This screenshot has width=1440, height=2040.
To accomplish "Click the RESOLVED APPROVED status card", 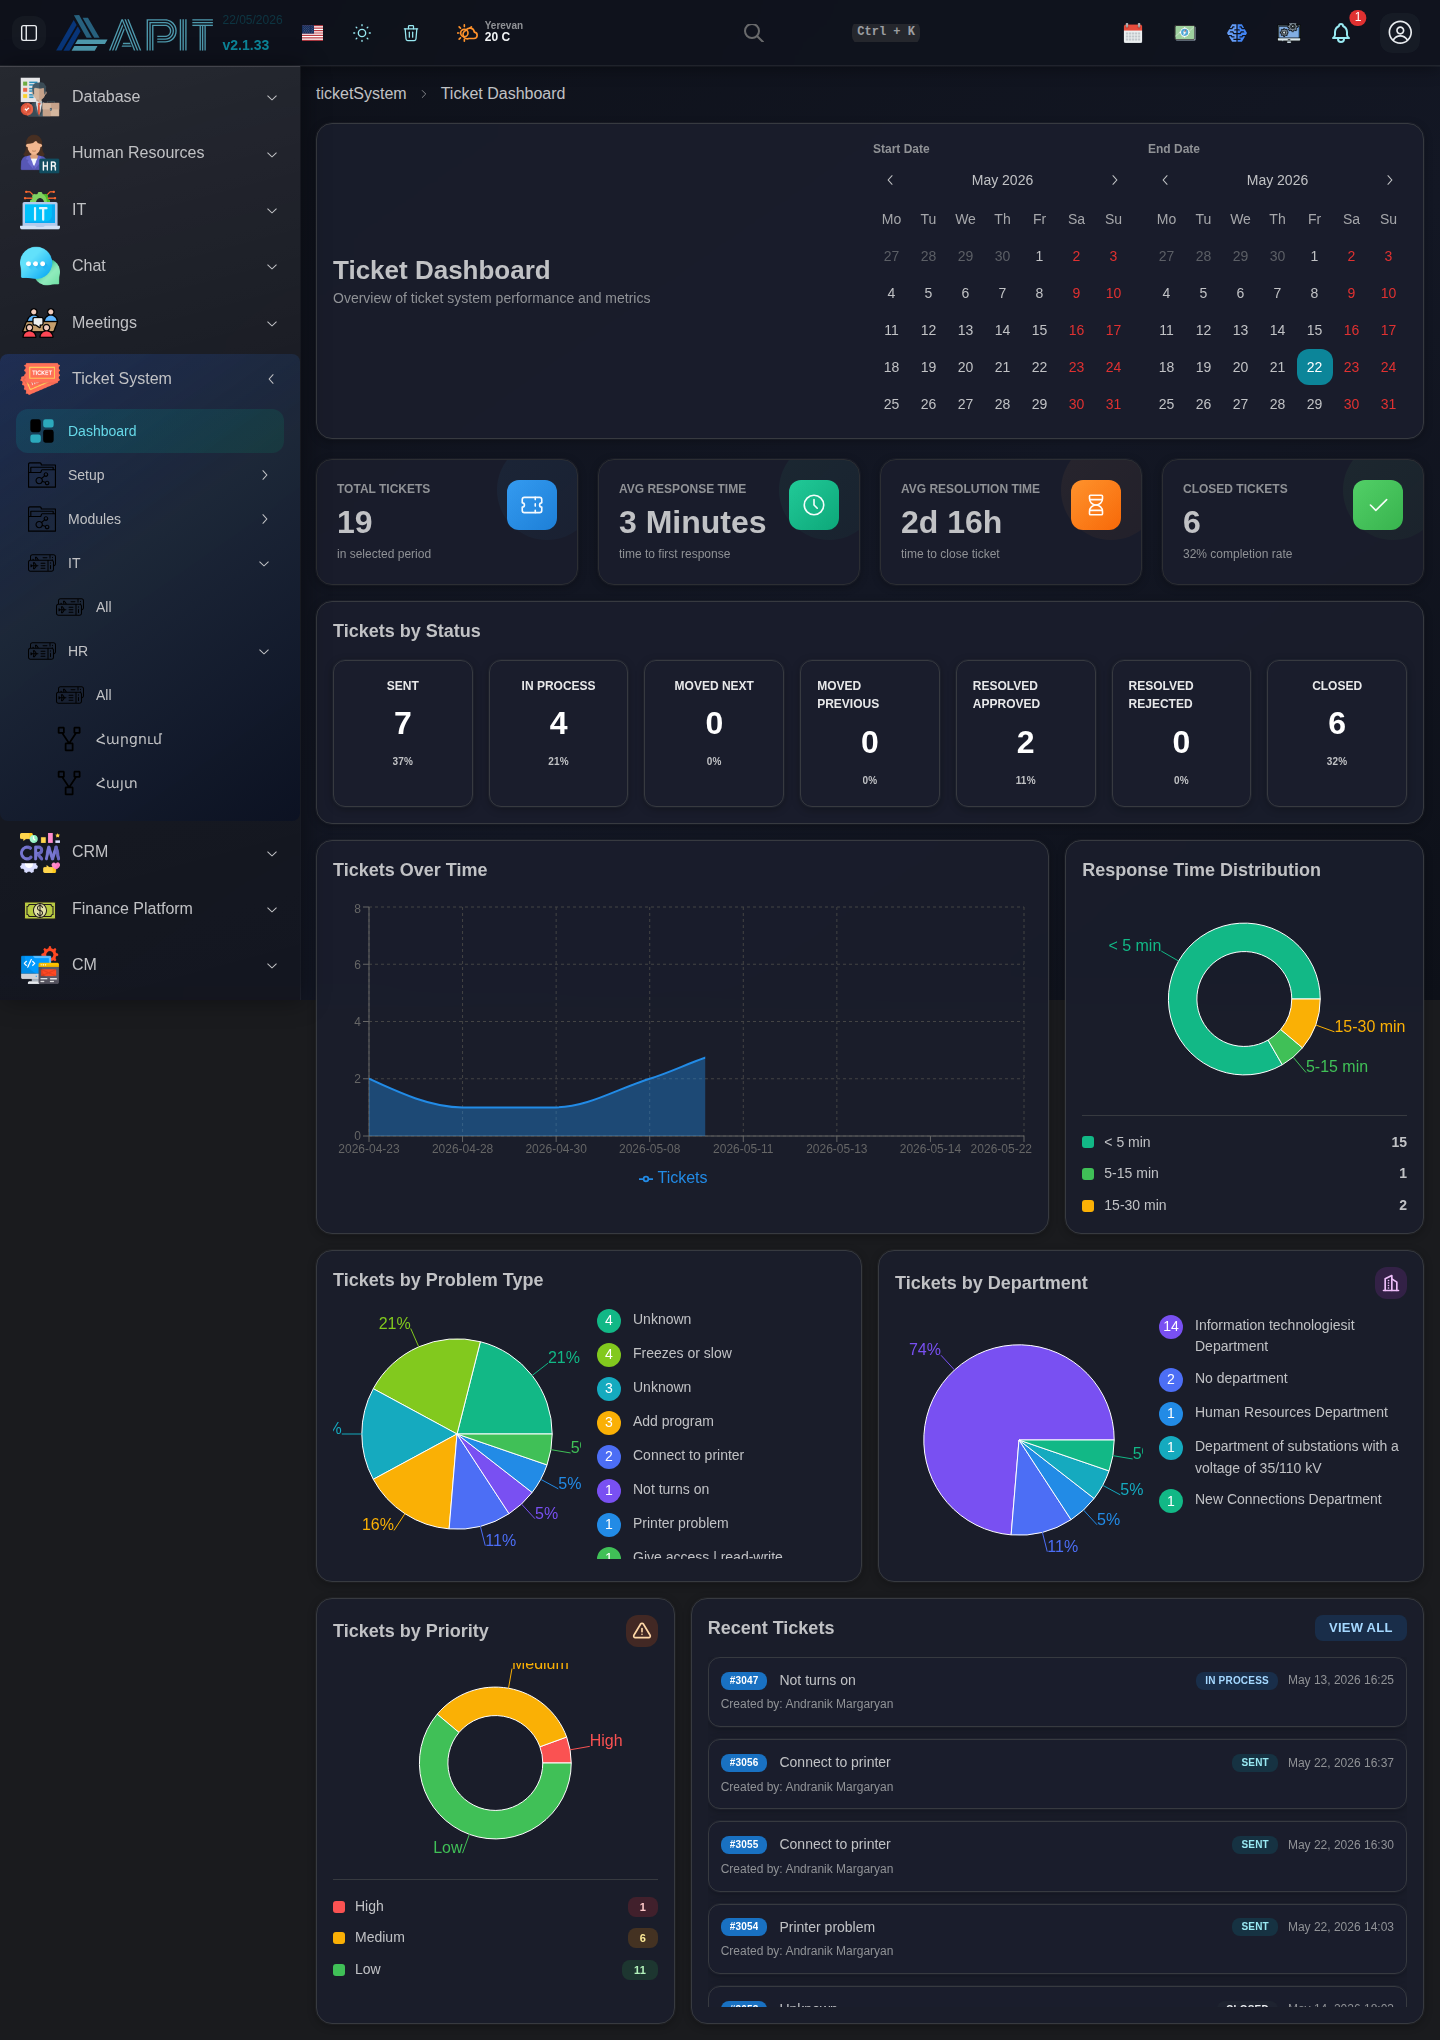I will (x=1026, y=733).
